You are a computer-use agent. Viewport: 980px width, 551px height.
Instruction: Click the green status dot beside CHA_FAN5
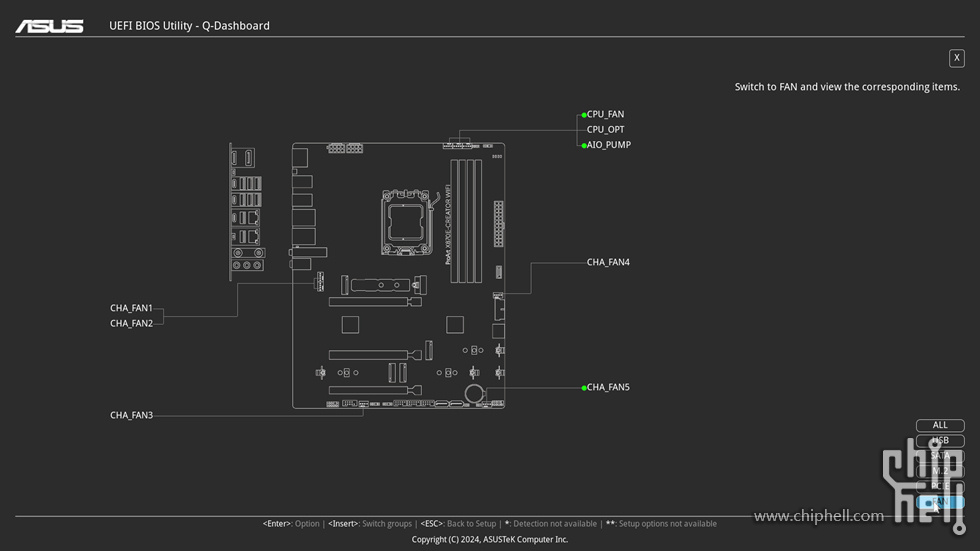tap(584, 388)
